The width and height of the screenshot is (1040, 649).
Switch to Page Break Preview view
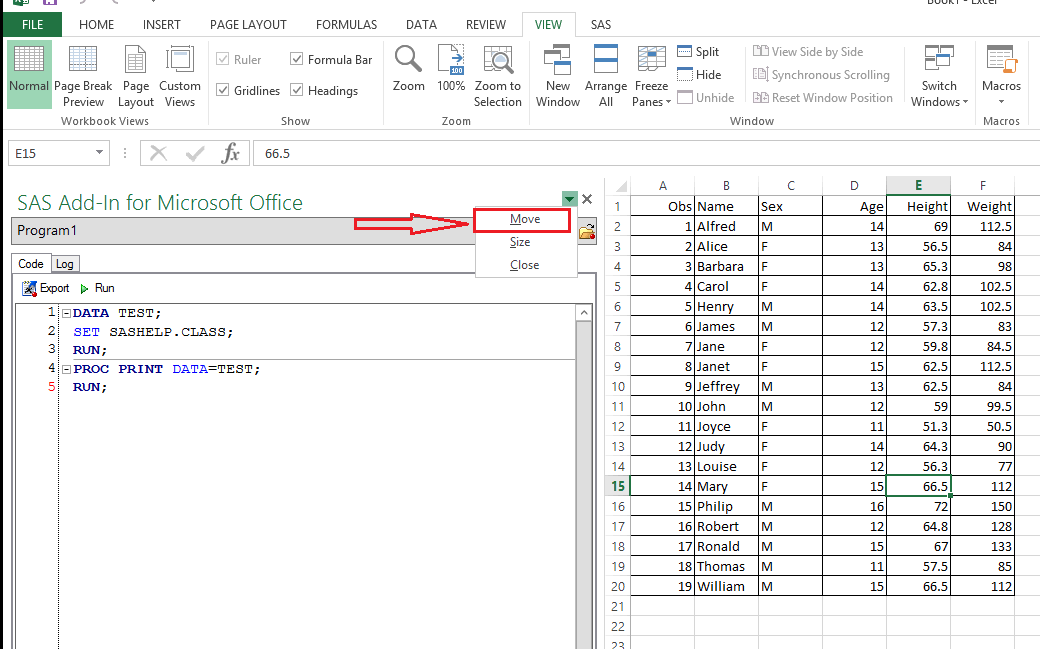click(x=83, y=74)
